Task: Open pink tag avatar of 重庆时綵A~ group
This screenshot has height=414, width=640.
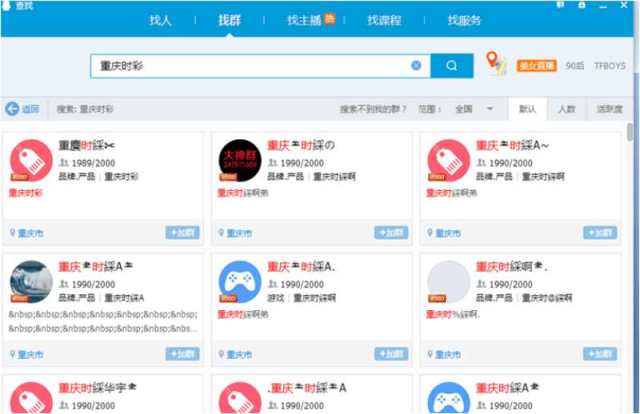Action: [449, 160]
